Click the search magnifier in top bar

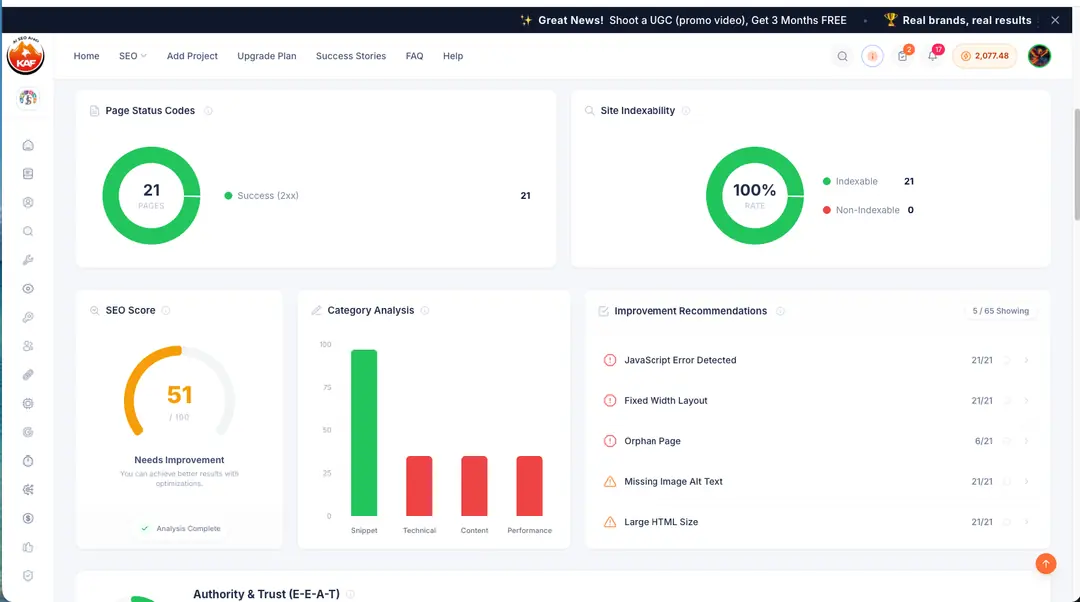point(842,56)
